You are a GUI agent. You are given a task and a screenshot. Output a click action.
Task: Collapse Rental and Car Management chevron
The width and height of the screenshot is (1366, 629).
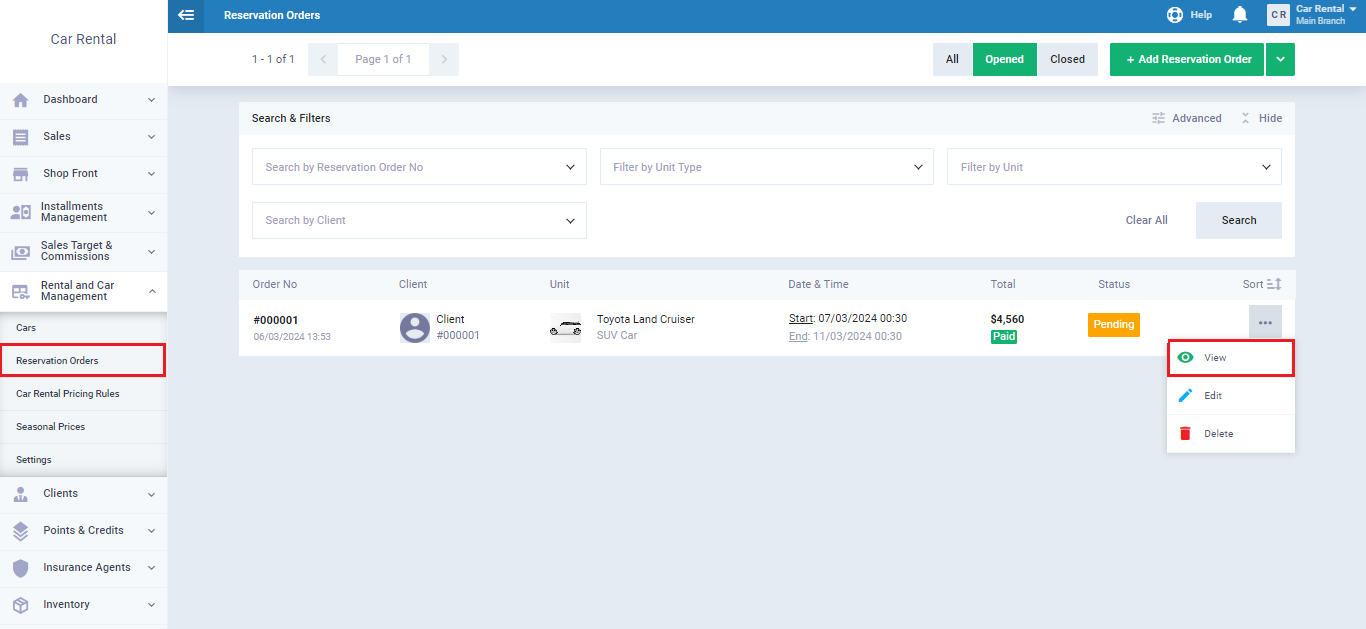[151, 291]
